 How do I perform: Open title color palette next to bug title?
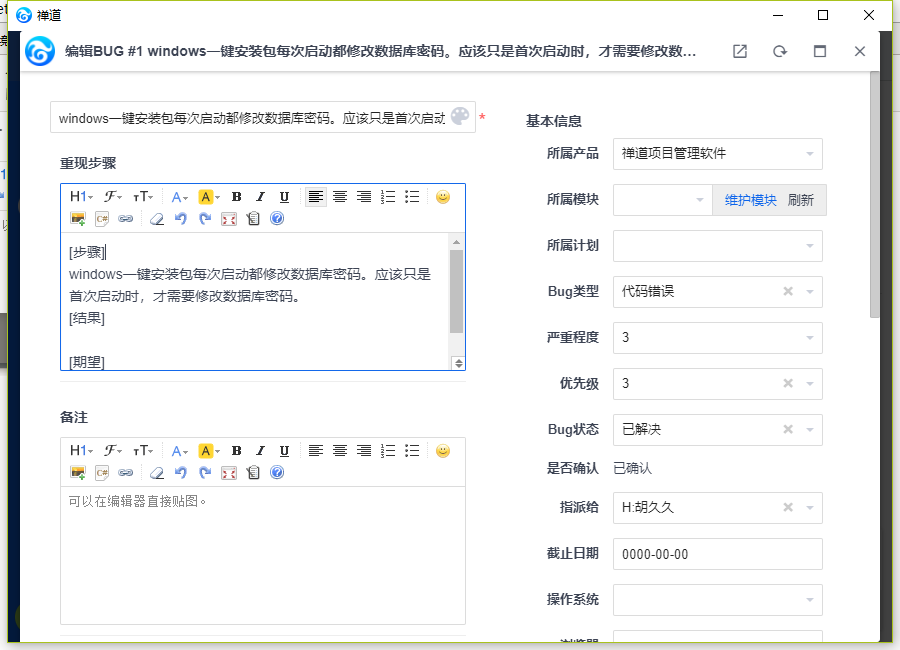459,117
